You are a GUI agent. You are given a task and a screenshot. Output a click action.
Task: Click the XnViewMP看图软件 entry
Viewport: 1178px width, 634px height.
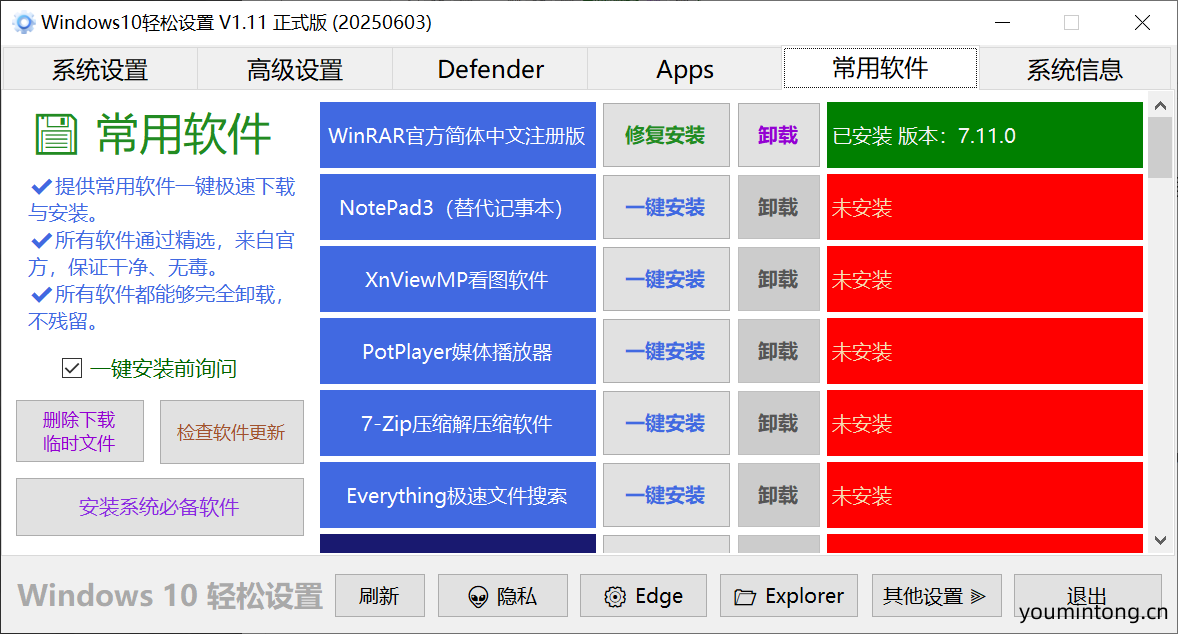click(458, 279)
